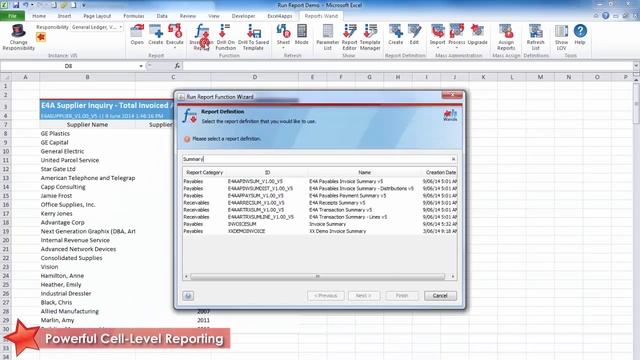Click the Execute report icon
Viewport: 640px width, 360px height.
pos(175,36)
